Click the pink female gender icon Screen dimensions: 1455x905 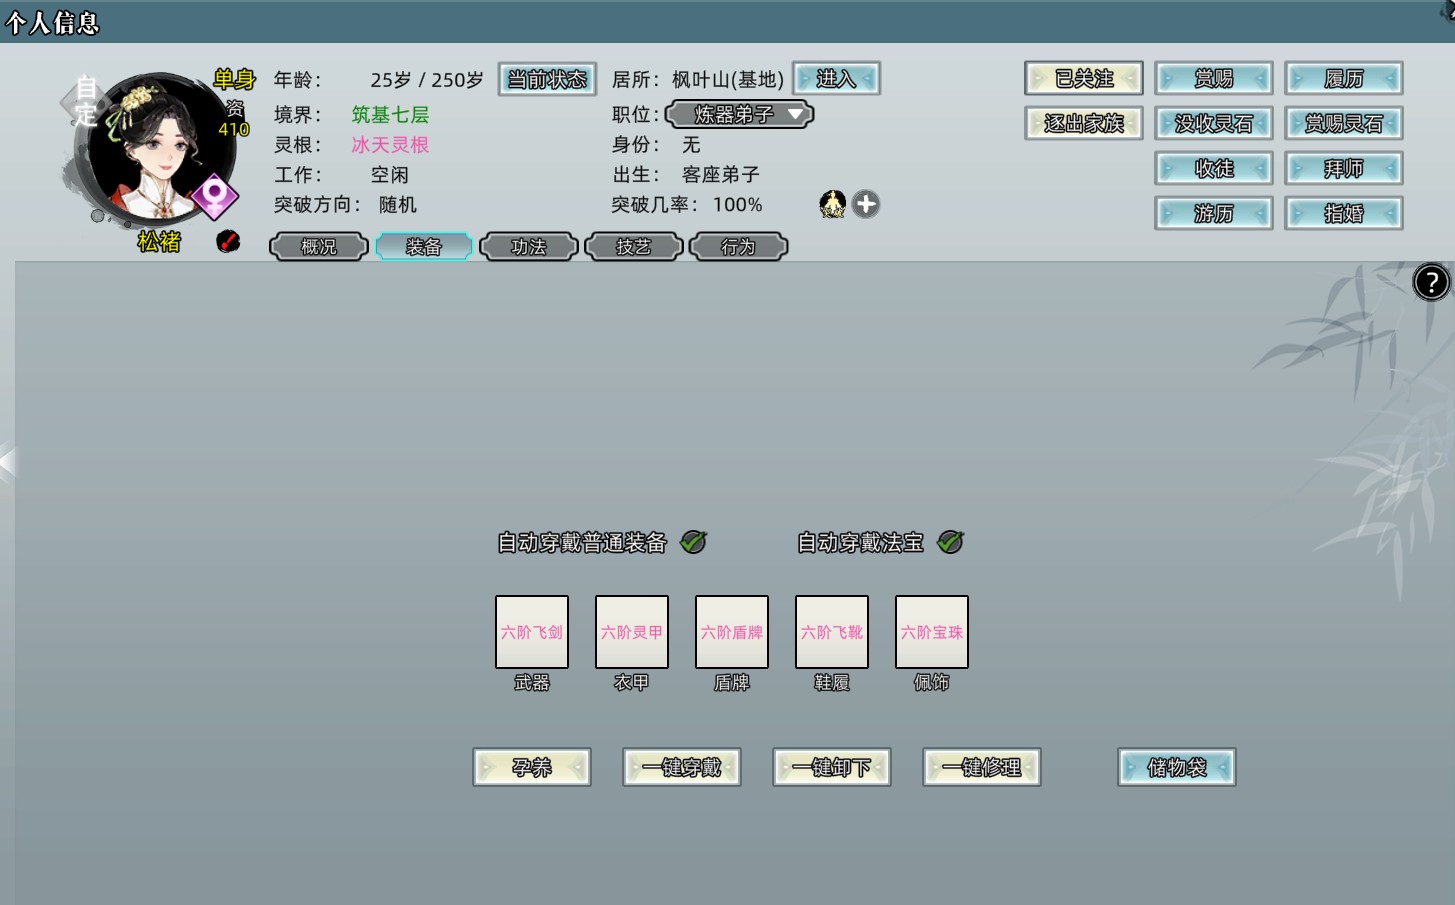click(214, 196)
